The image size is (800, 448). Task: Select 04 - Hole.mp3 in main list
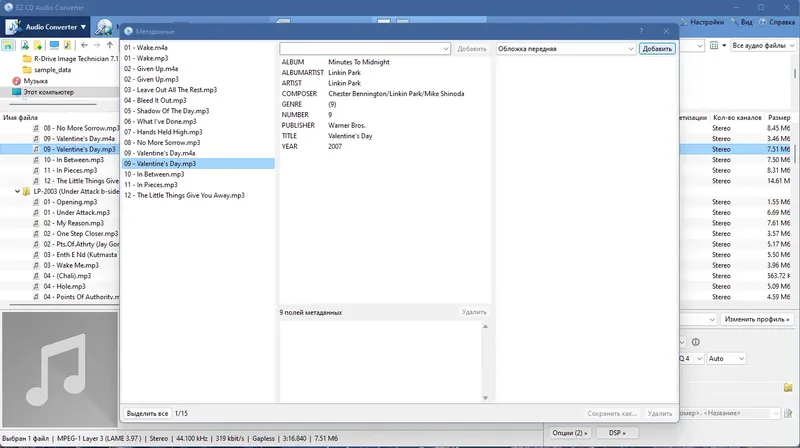click(64, 287)
